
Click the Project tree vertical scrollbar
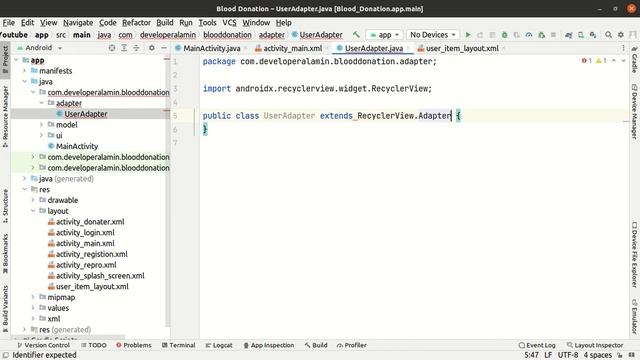[167, 192]
